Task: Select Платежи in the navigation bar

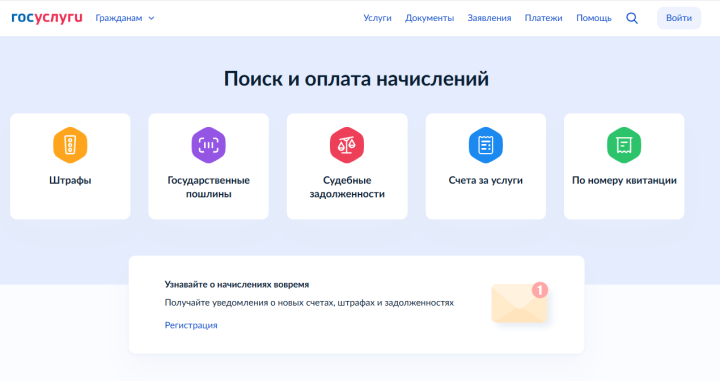Action: 543,18
